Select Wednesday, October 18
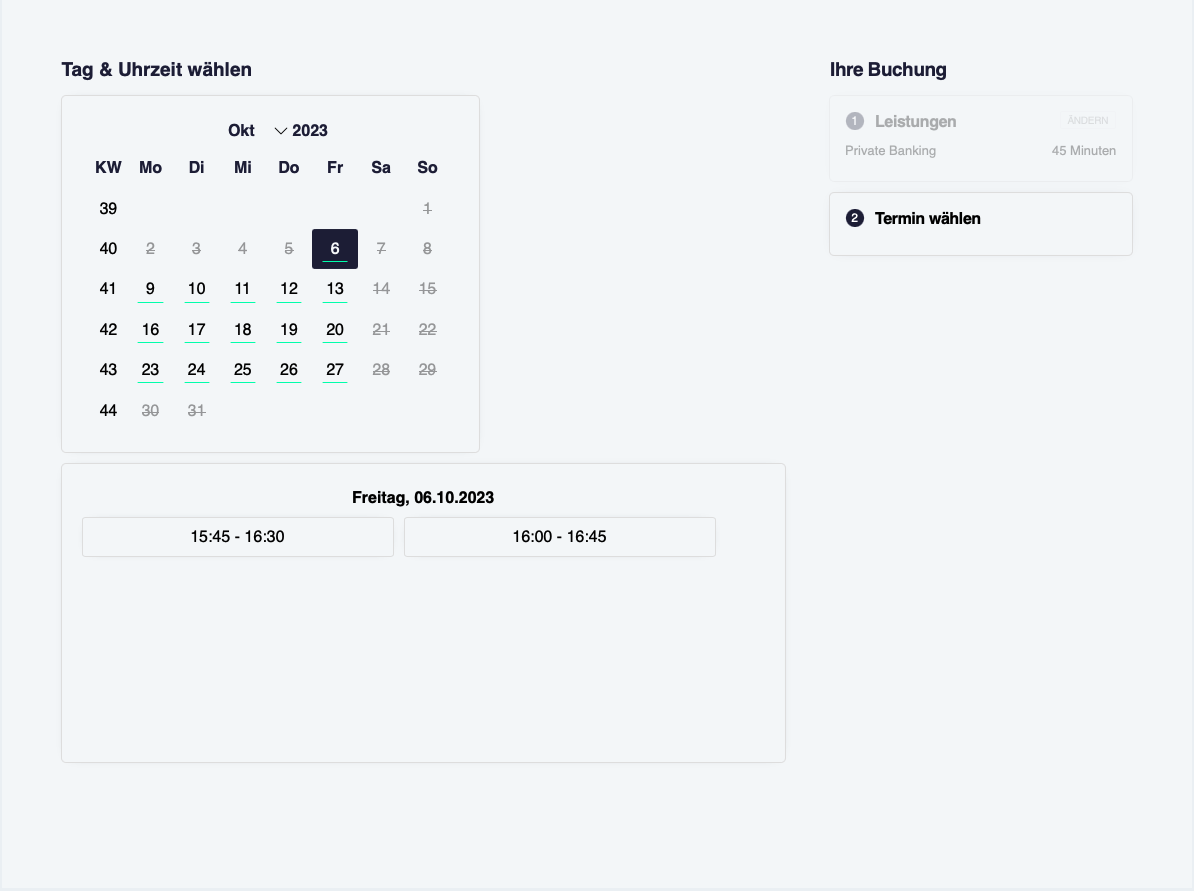The image size is (1194, 891). [243, 330]
